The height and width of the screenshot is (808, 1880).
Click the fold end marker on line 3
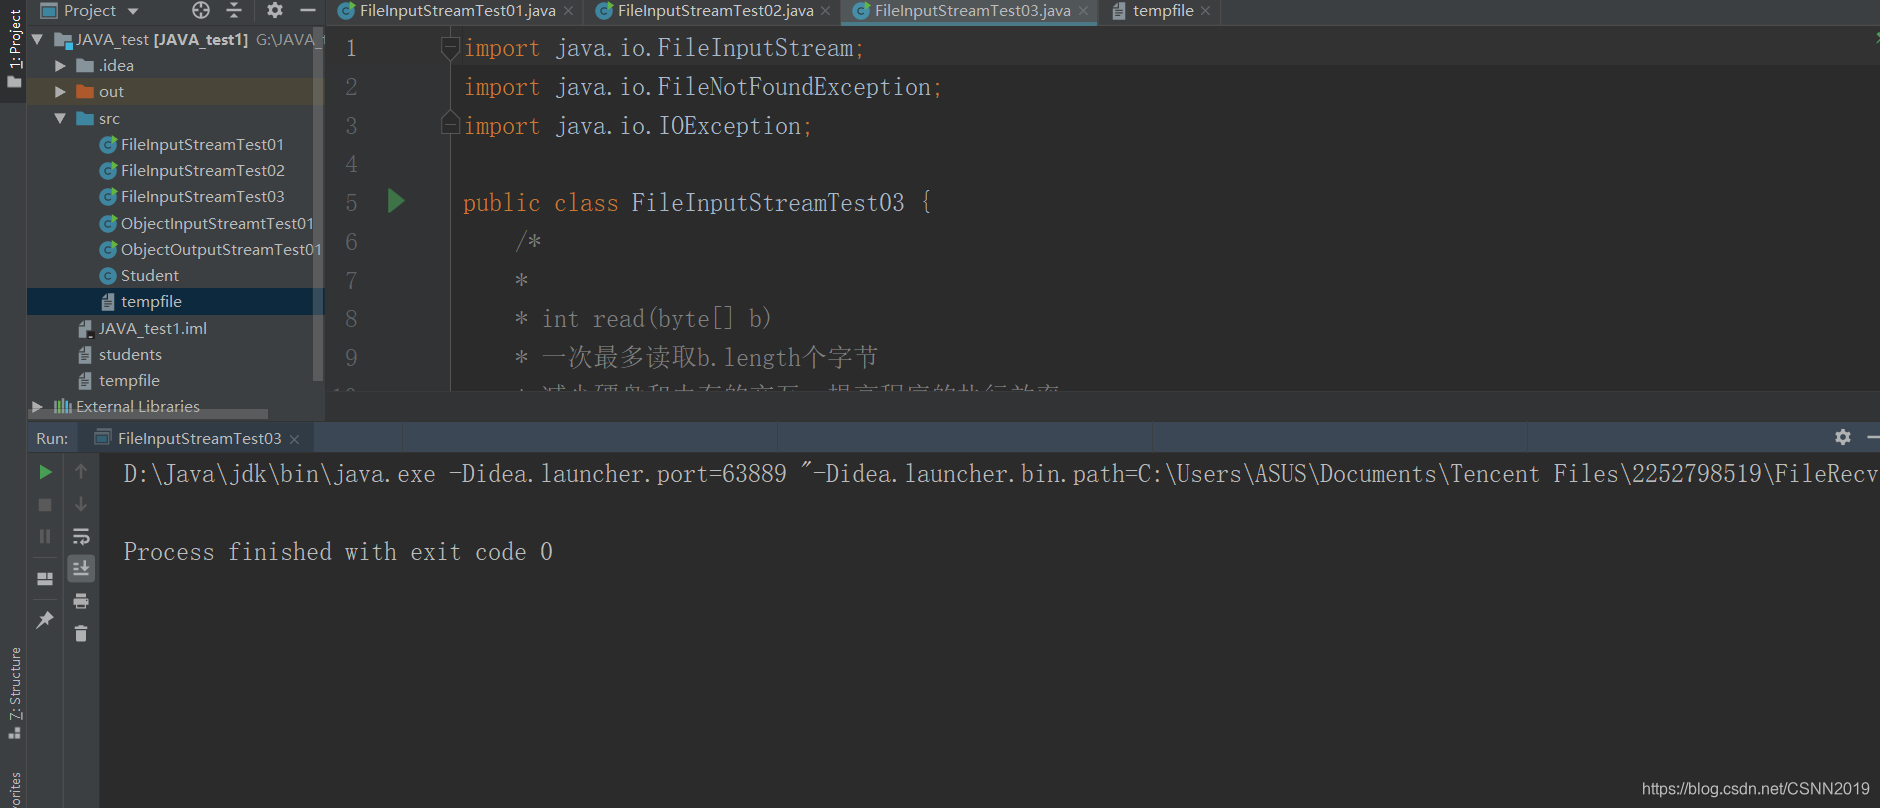[x=450, y=124]
